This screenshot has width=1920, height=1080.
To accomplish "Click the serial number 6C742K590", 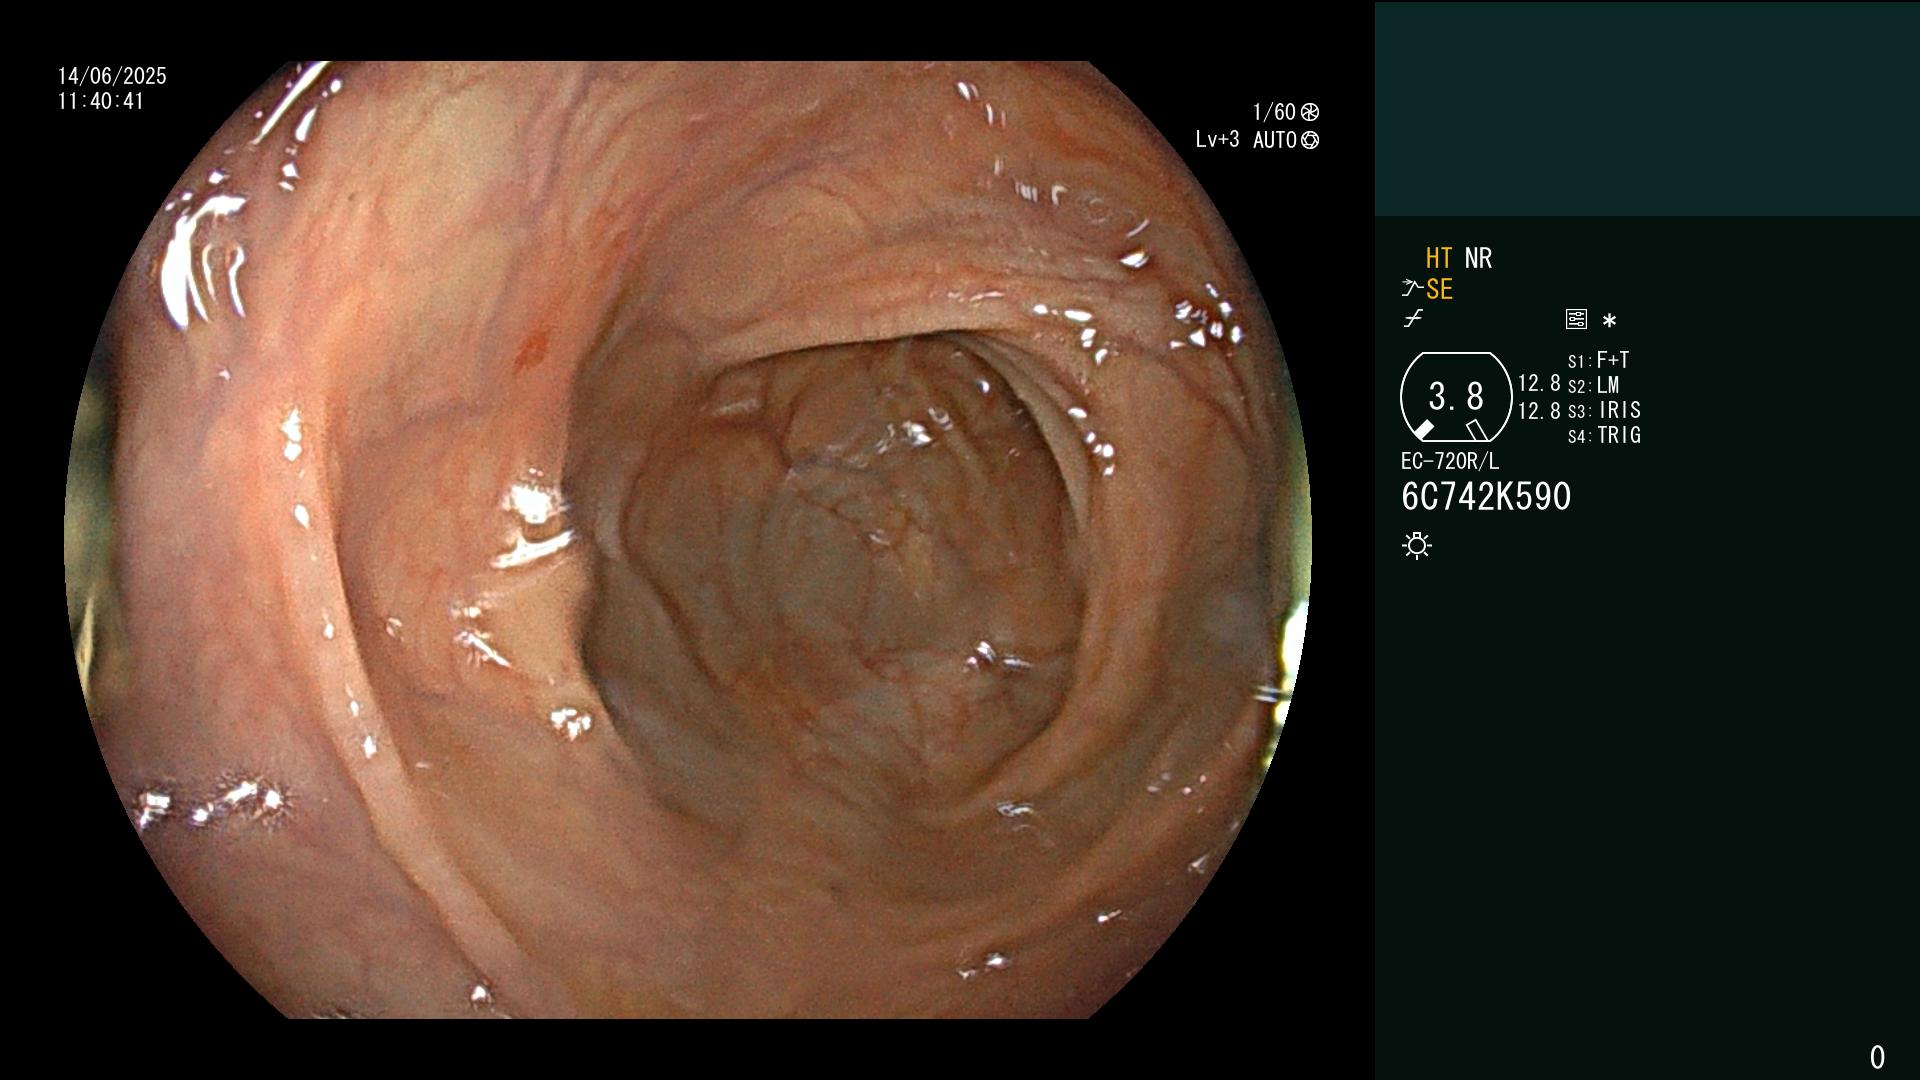I will tap(1486, 497).
